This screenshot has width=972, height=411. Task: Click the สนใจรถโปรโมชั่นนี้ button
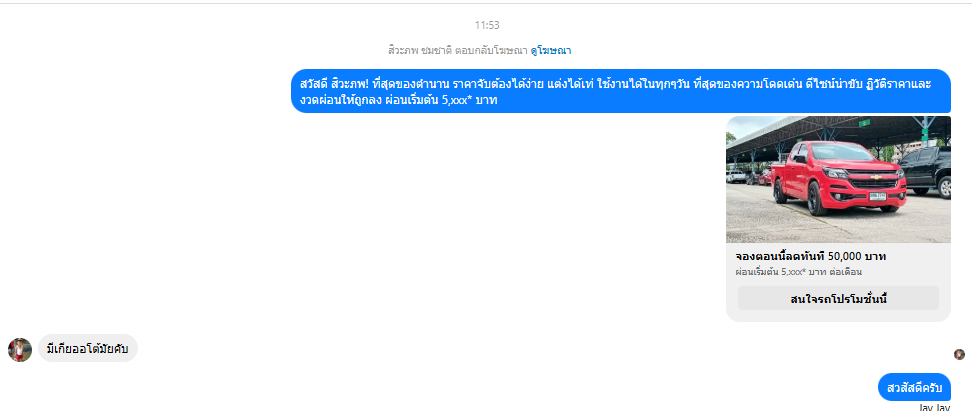pos(838,299)
